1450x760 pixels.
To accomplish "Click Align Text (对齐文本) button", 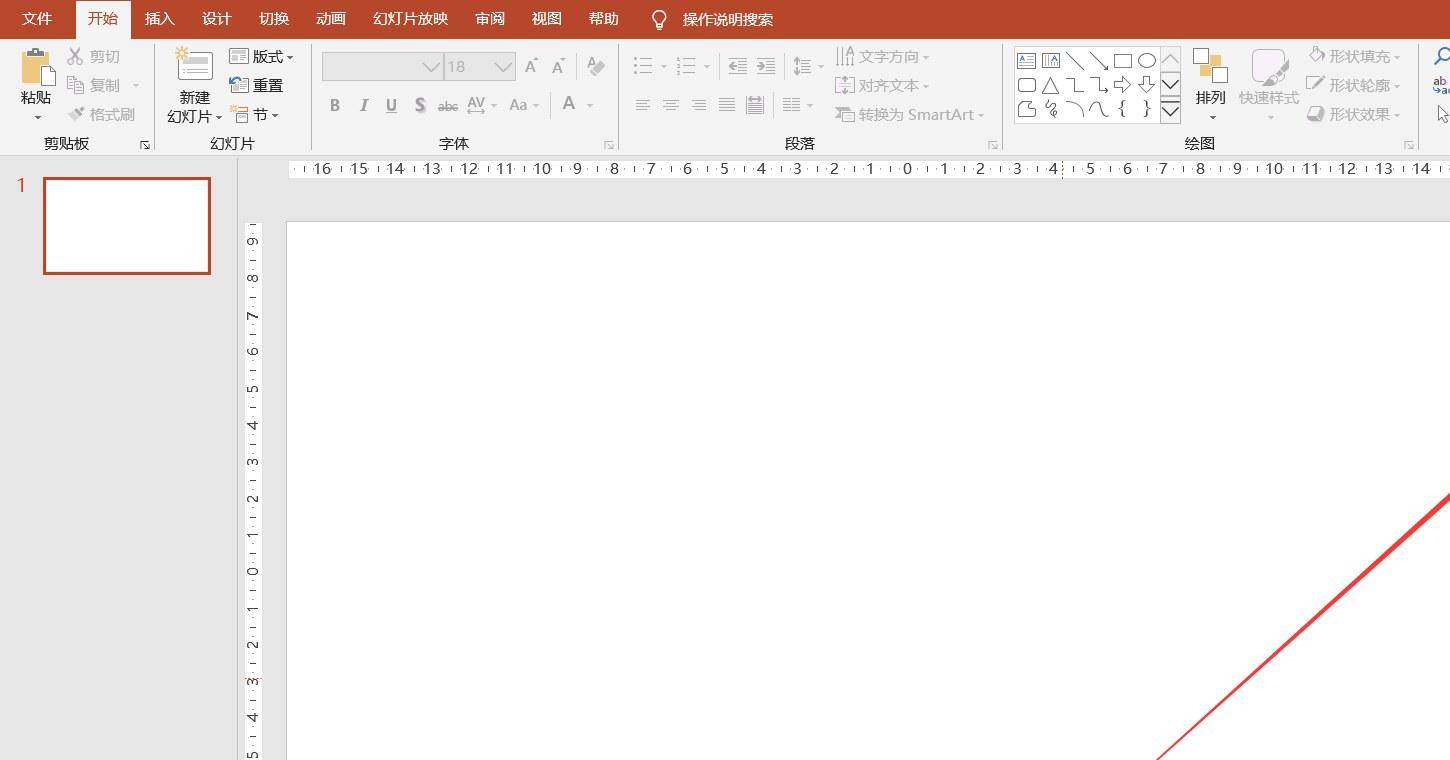I will click(883, 85).
